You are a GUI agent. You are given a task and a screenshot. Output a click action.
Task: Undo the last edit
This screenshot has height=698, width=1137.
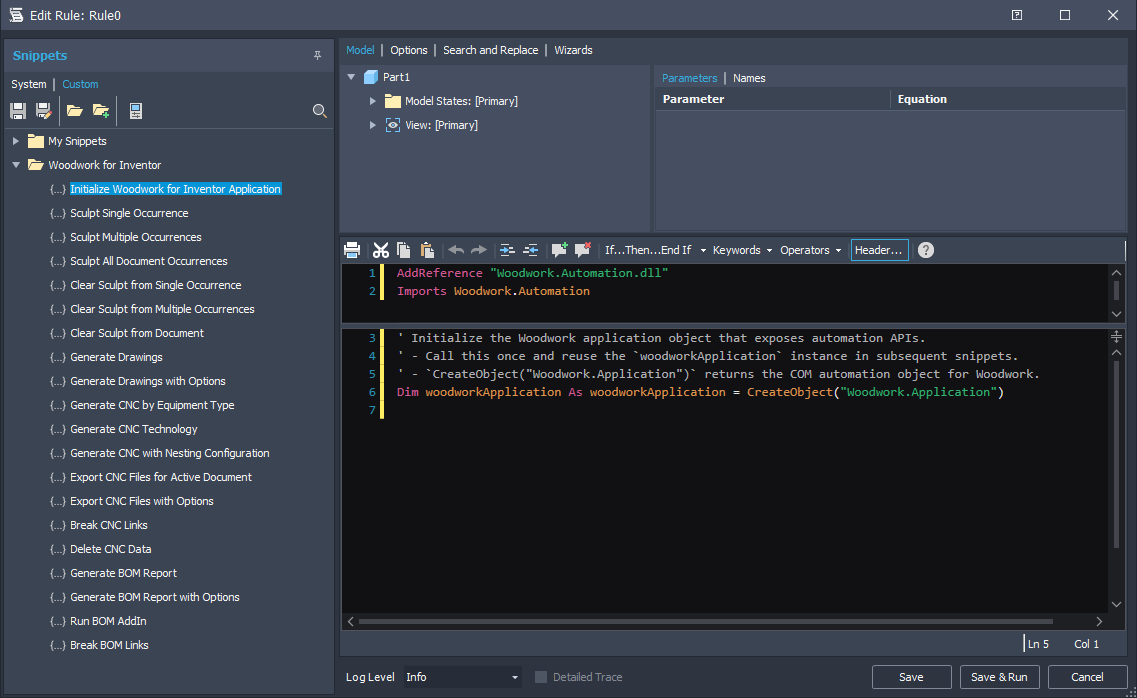455,250
